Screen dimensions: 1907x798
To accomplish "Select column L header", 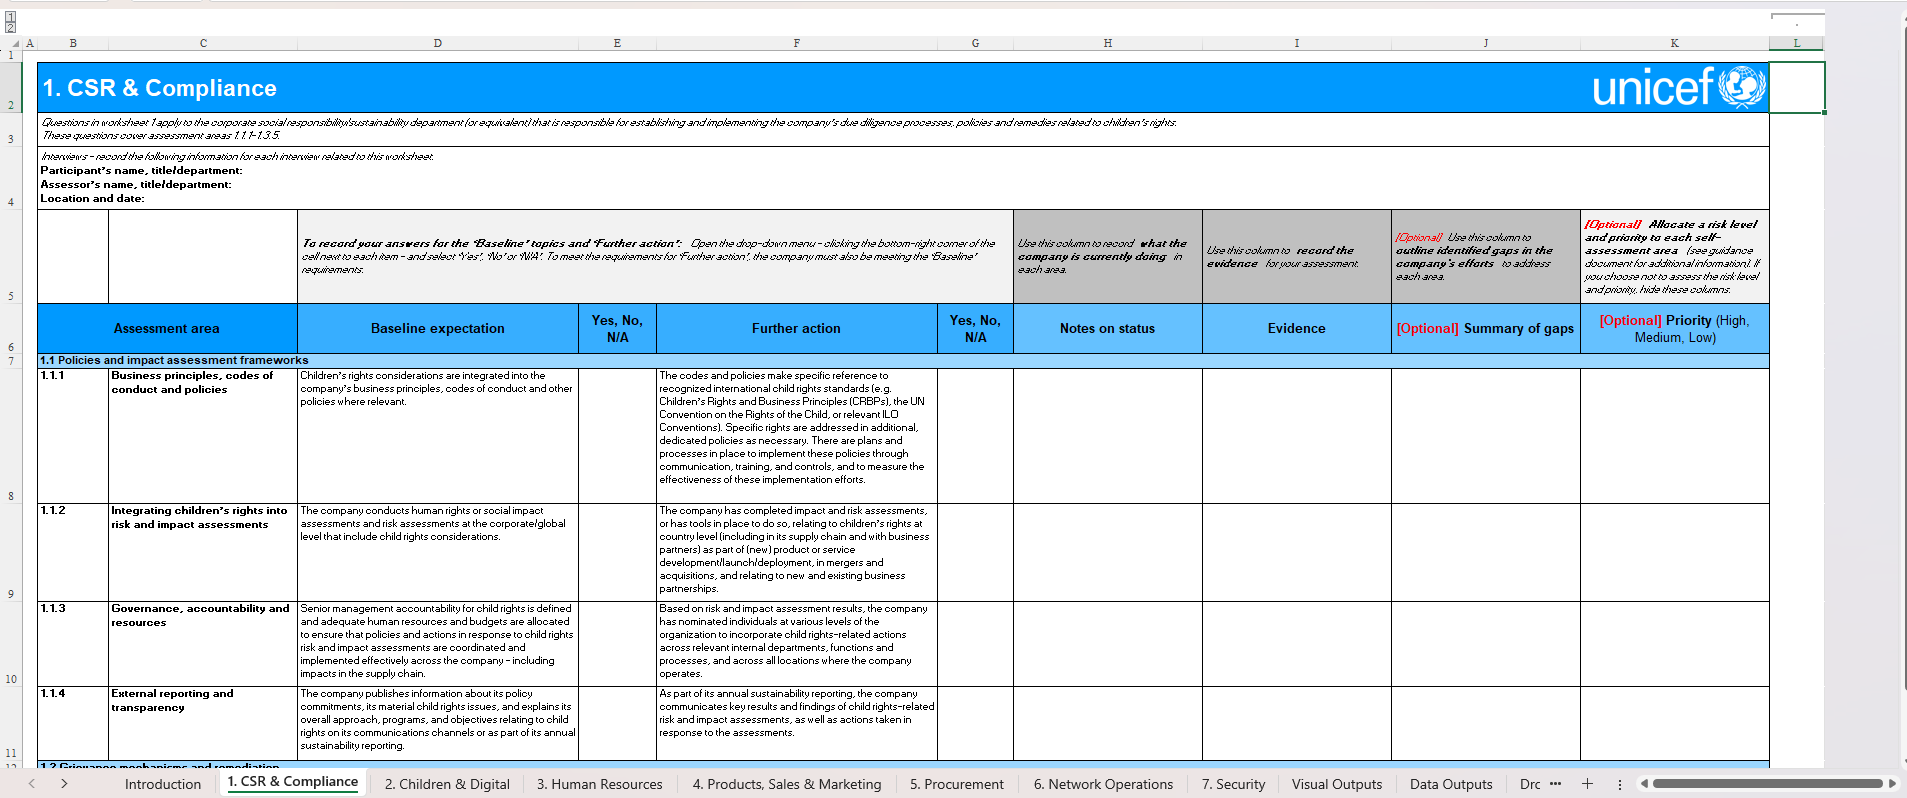I will tap(1797, 43).
